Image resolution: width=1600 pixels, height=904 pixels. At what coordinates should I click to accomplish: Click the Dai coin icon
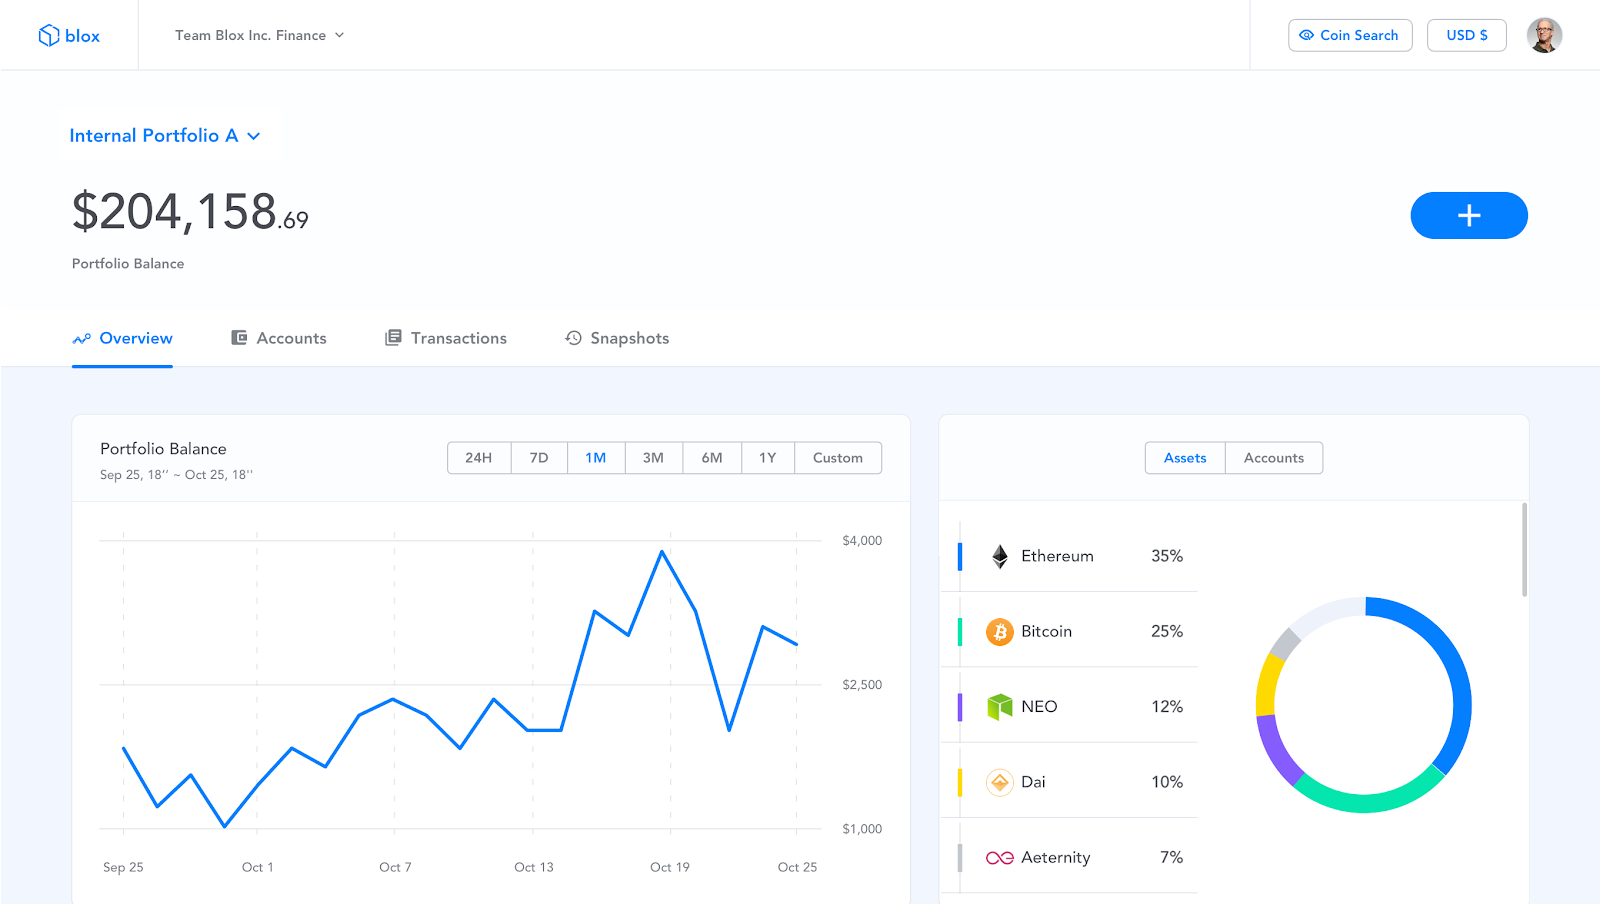(x=999, y=782)
